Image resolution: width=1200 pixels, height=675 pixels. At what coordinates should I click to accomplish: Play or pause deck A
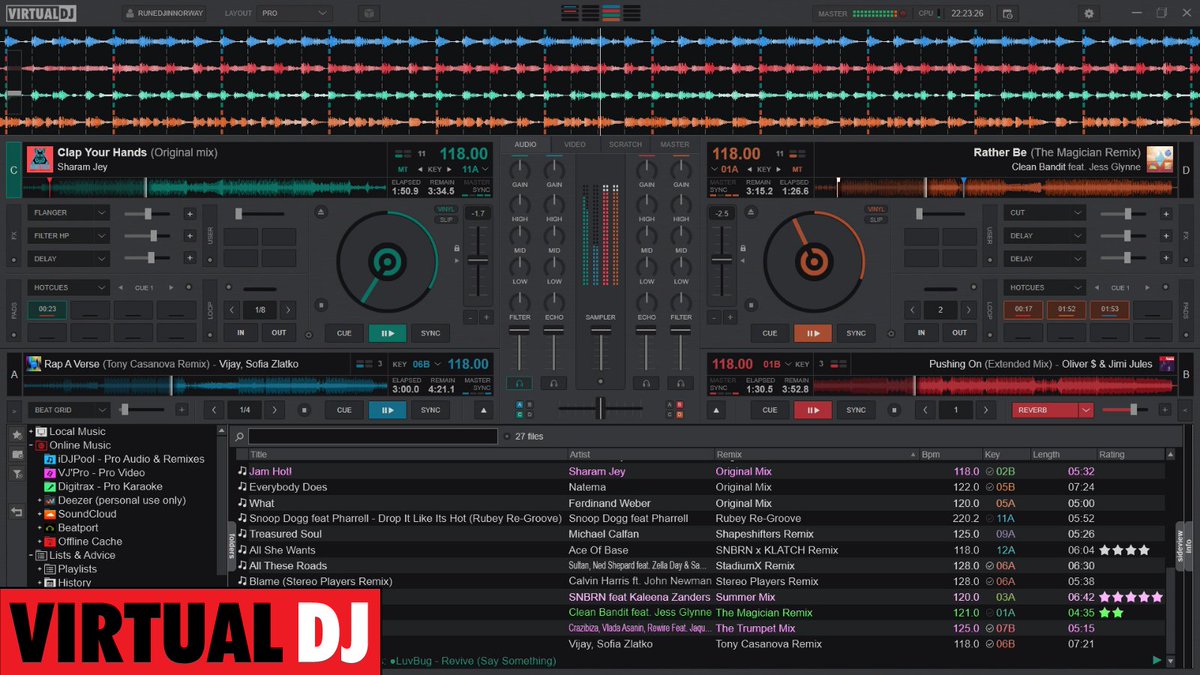click(x=387, y=410)
